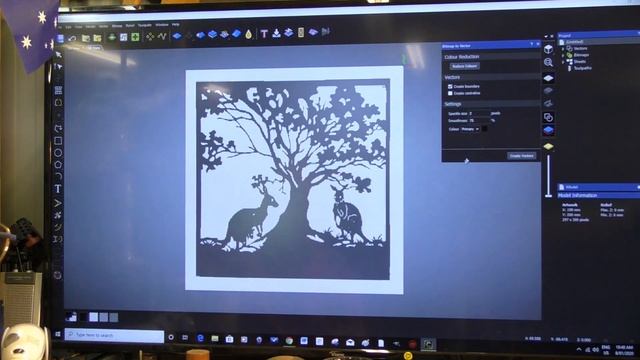Viewport: 640px width, 360px height.
Task: Open the Relief menu
Action: (x=130, y=26)
